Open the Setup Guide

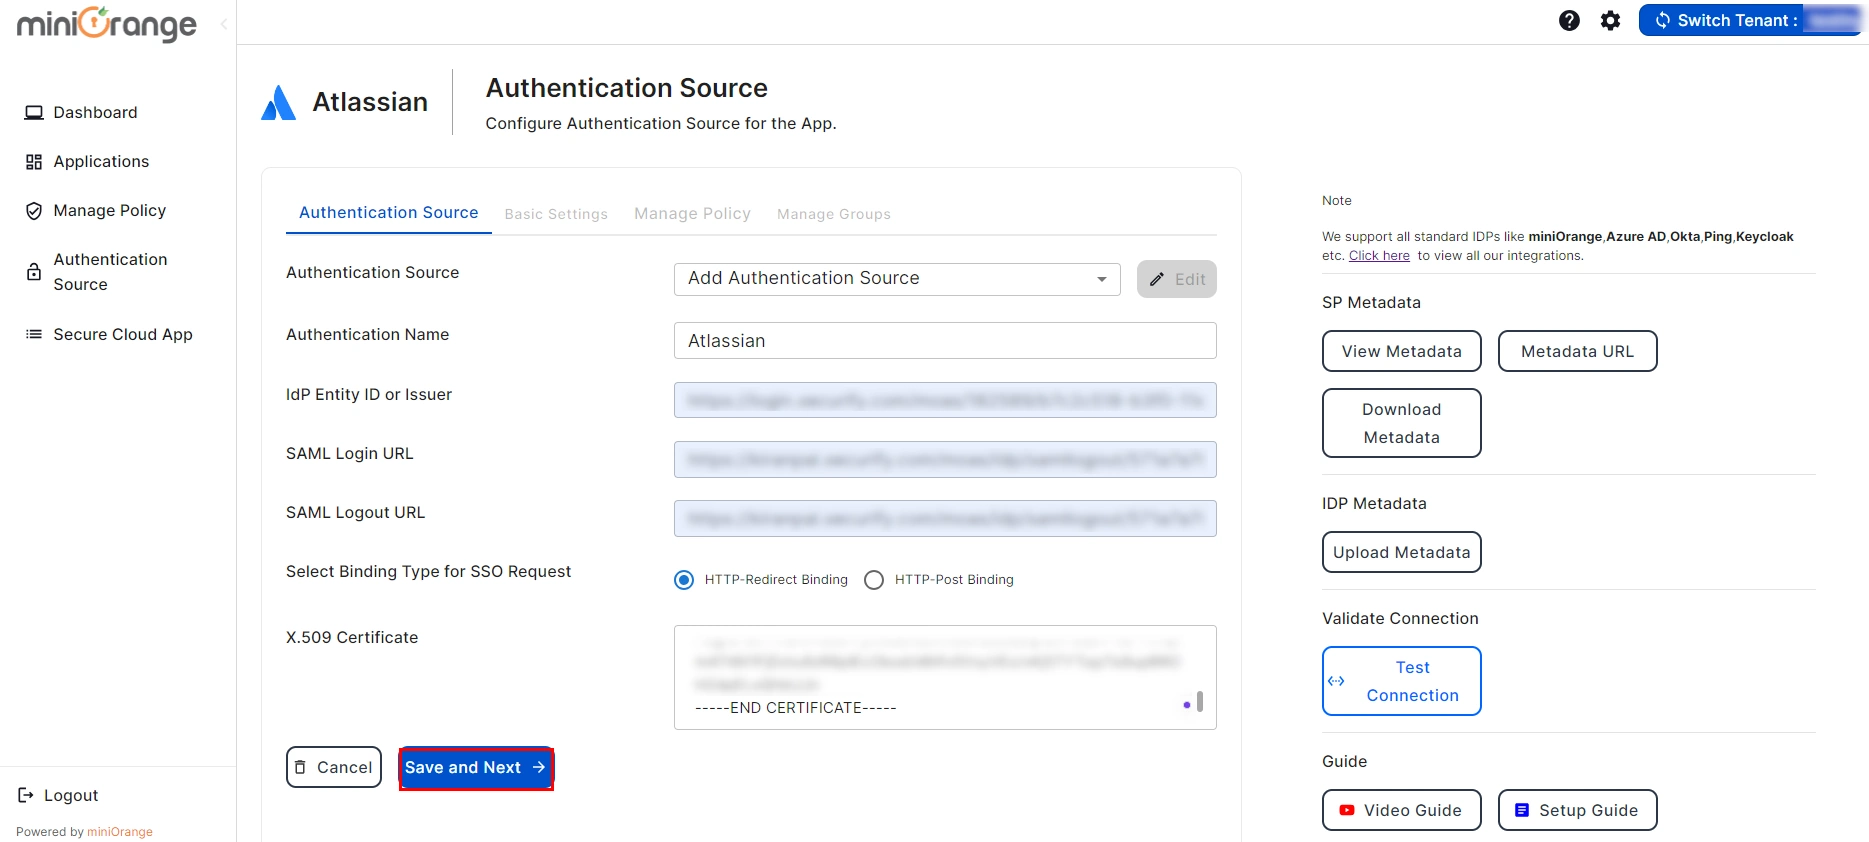(x=1578, y=810)
